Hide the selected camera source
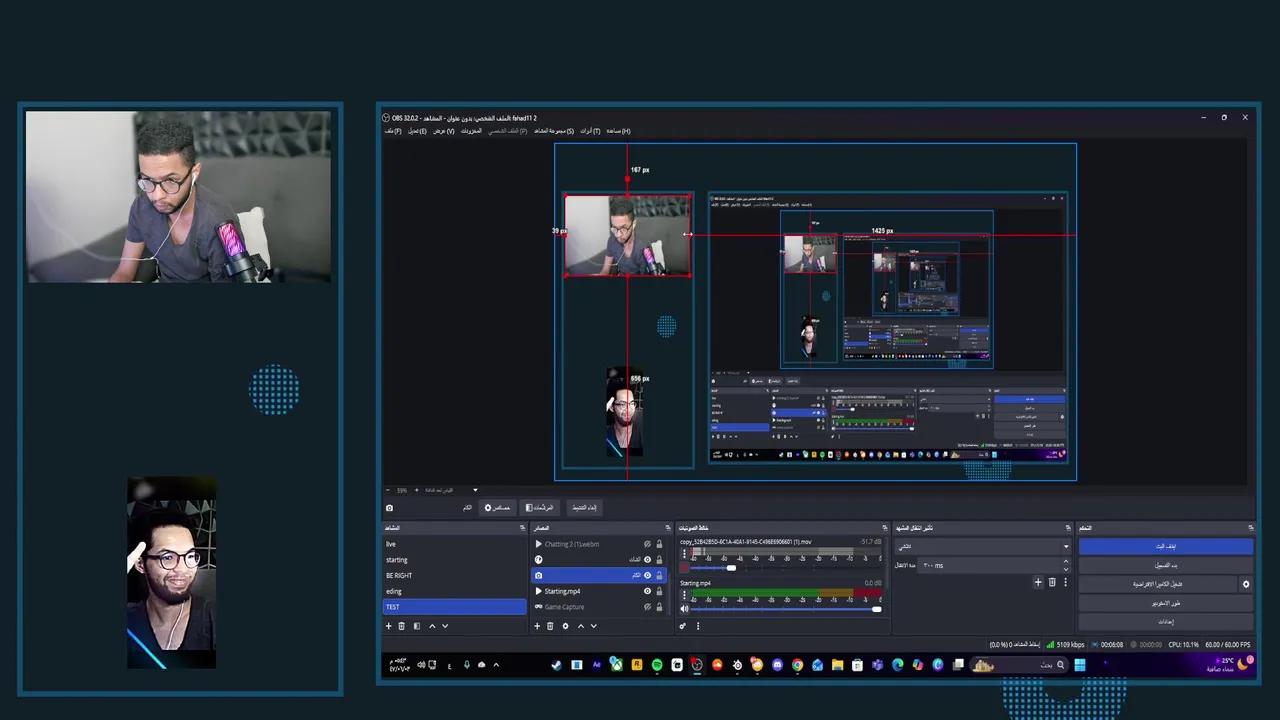This screenshot has height=720, width=1280. 647,575
